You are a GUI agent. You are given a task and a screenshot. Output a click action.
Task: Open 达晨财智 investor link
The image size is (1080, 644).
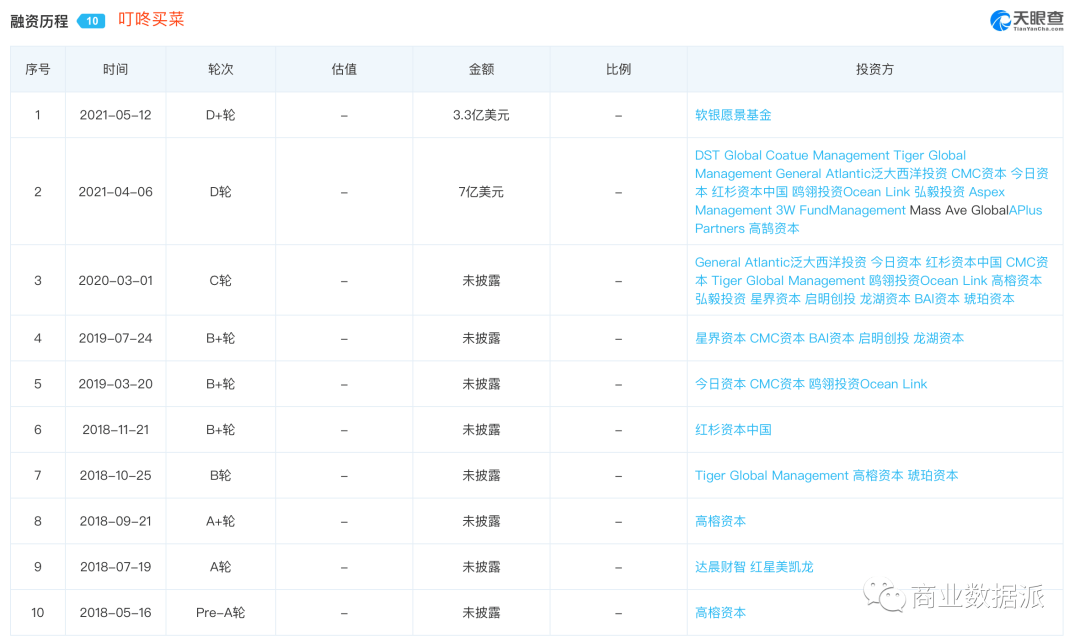(720, 567)
